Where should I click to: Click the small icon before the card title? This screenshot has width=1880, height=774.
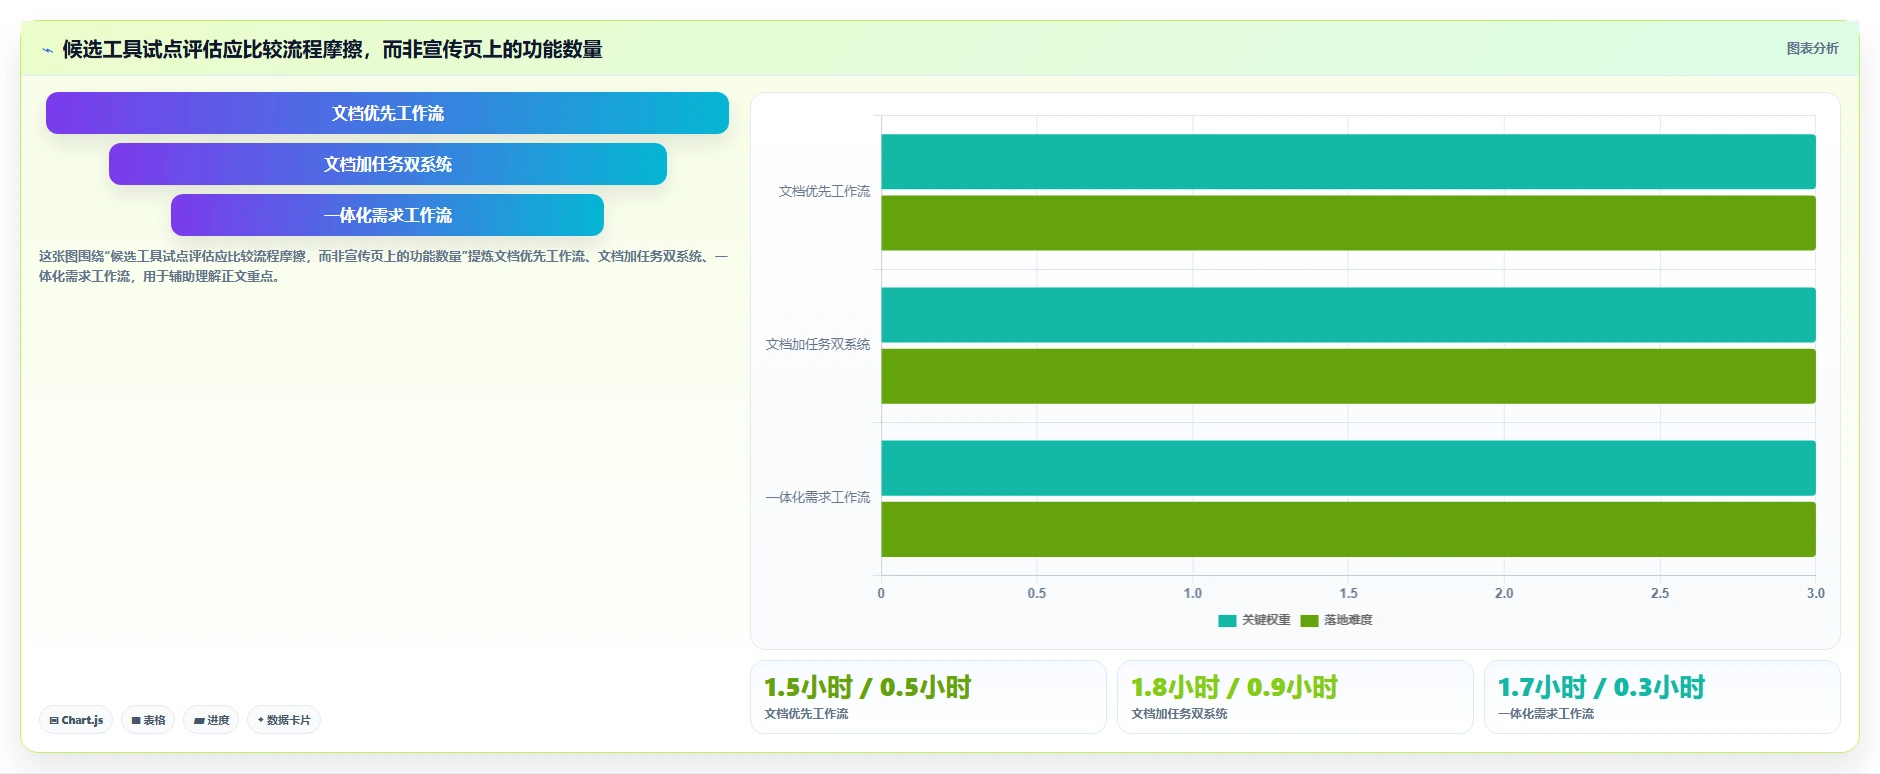point(47,50)
